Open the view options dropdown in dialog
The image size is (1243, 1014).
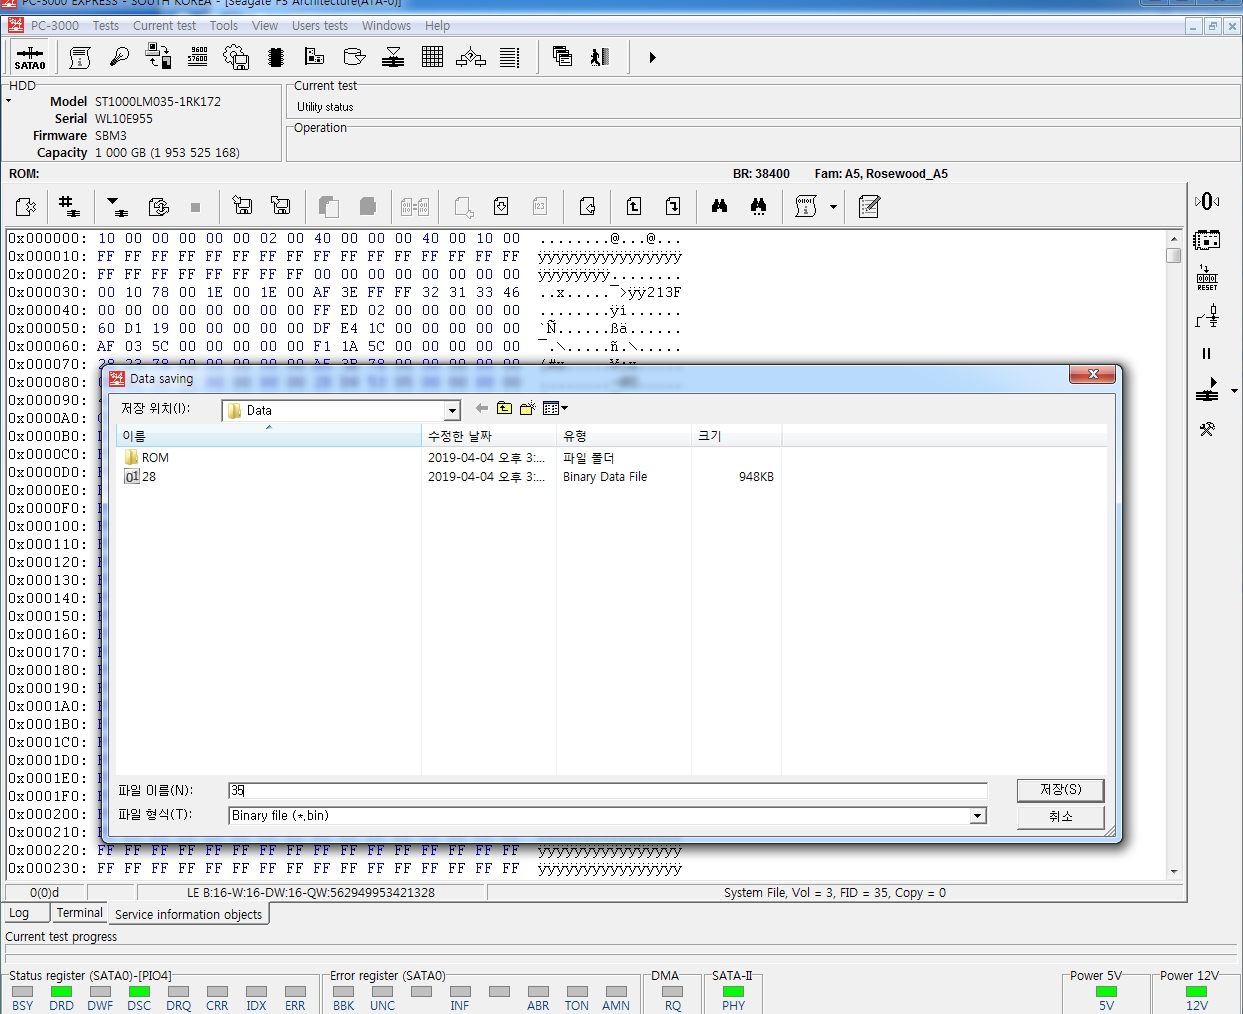pos(555,408)
